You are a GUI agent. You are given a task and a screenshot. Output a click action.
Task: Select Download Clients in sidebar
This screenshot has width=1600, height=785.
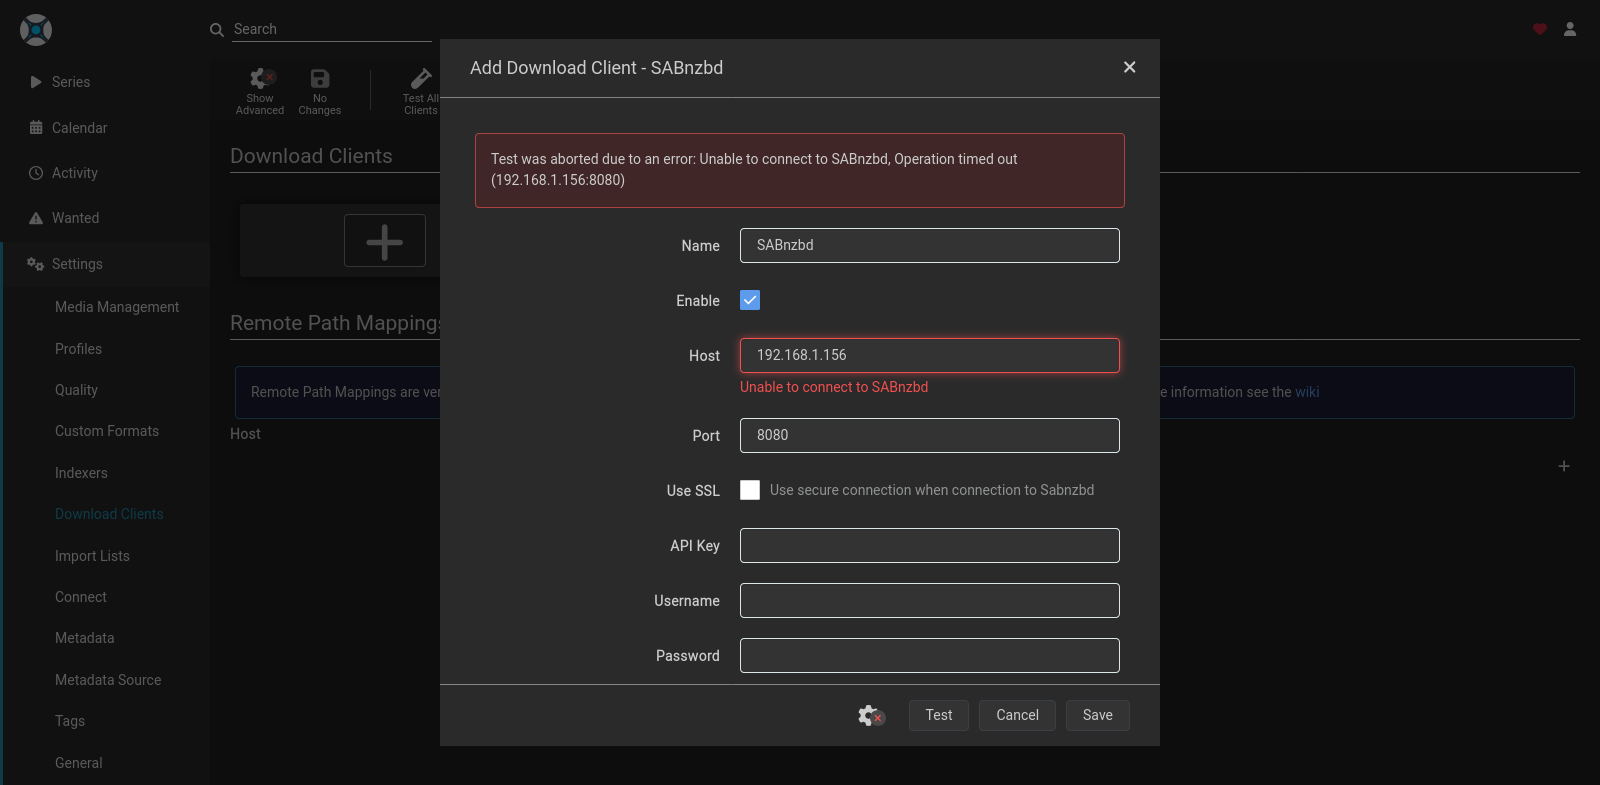[x=109, y=514]
